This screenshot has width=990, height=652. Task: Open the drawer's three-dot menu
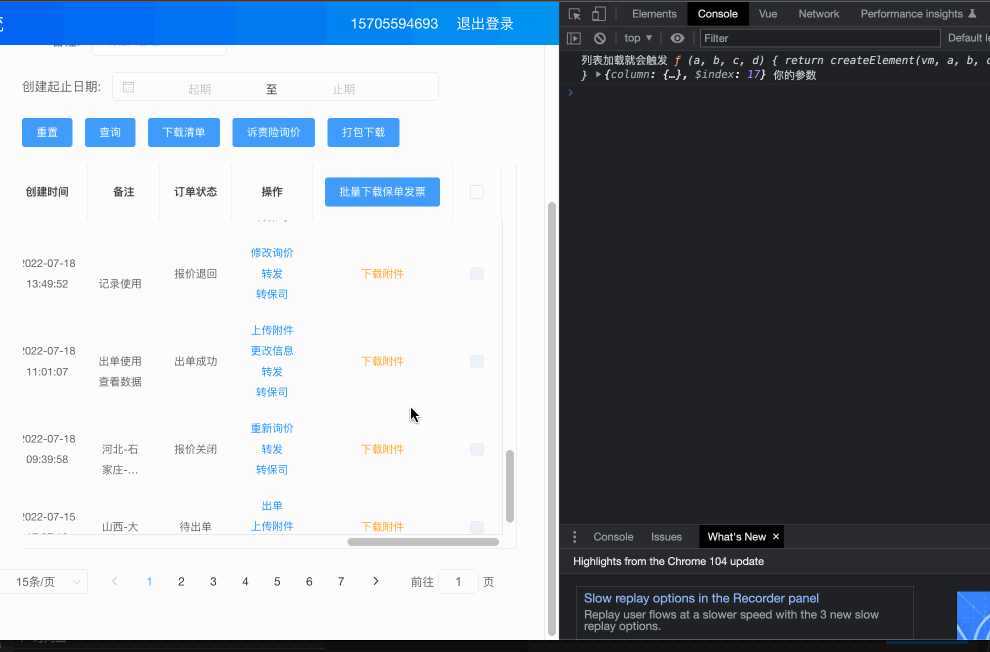(x=575, y=536)
